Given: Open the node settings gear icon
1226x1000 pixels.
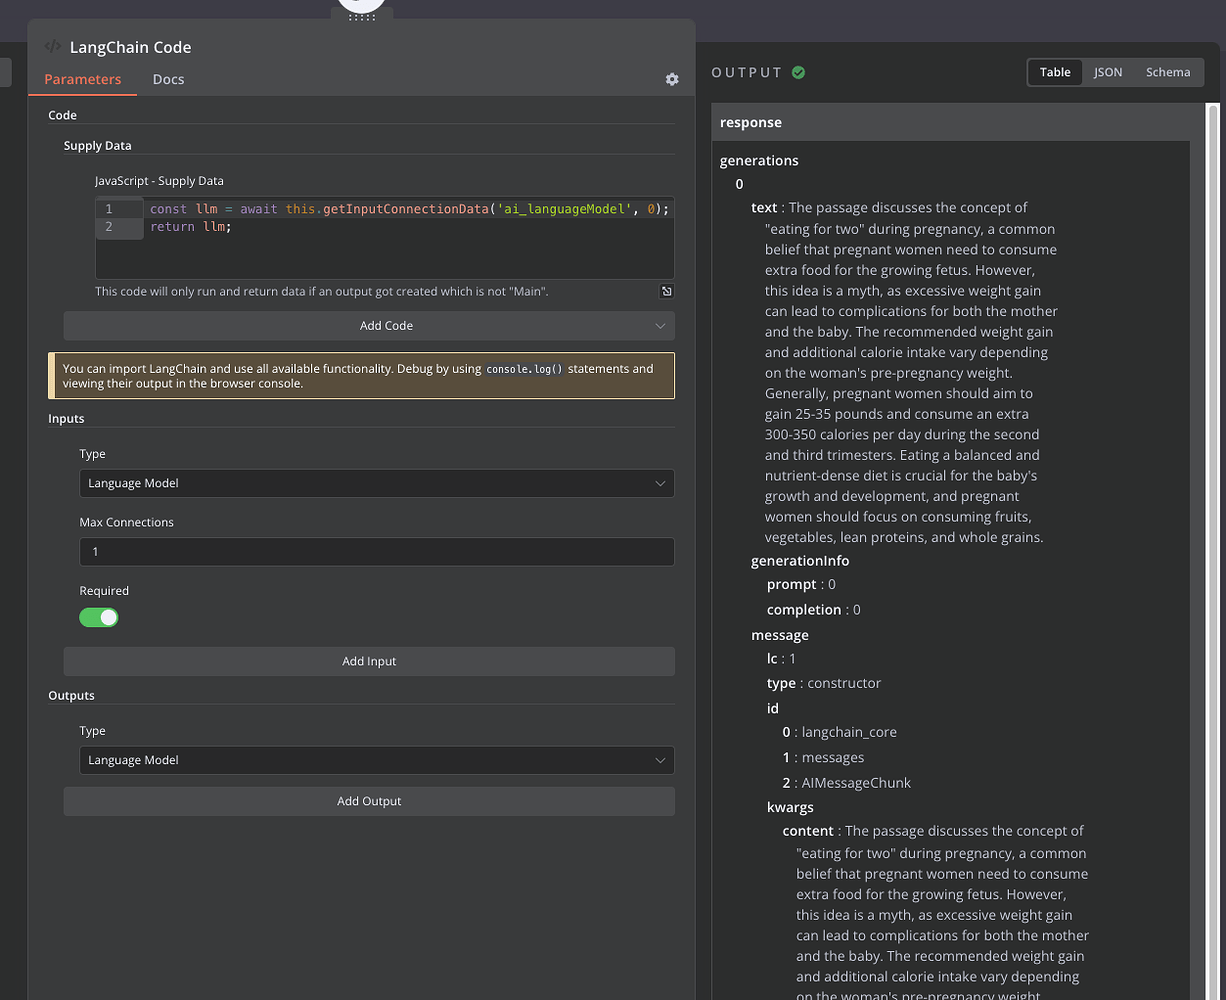Looking at the screenshot, I should tap(671, 79).
